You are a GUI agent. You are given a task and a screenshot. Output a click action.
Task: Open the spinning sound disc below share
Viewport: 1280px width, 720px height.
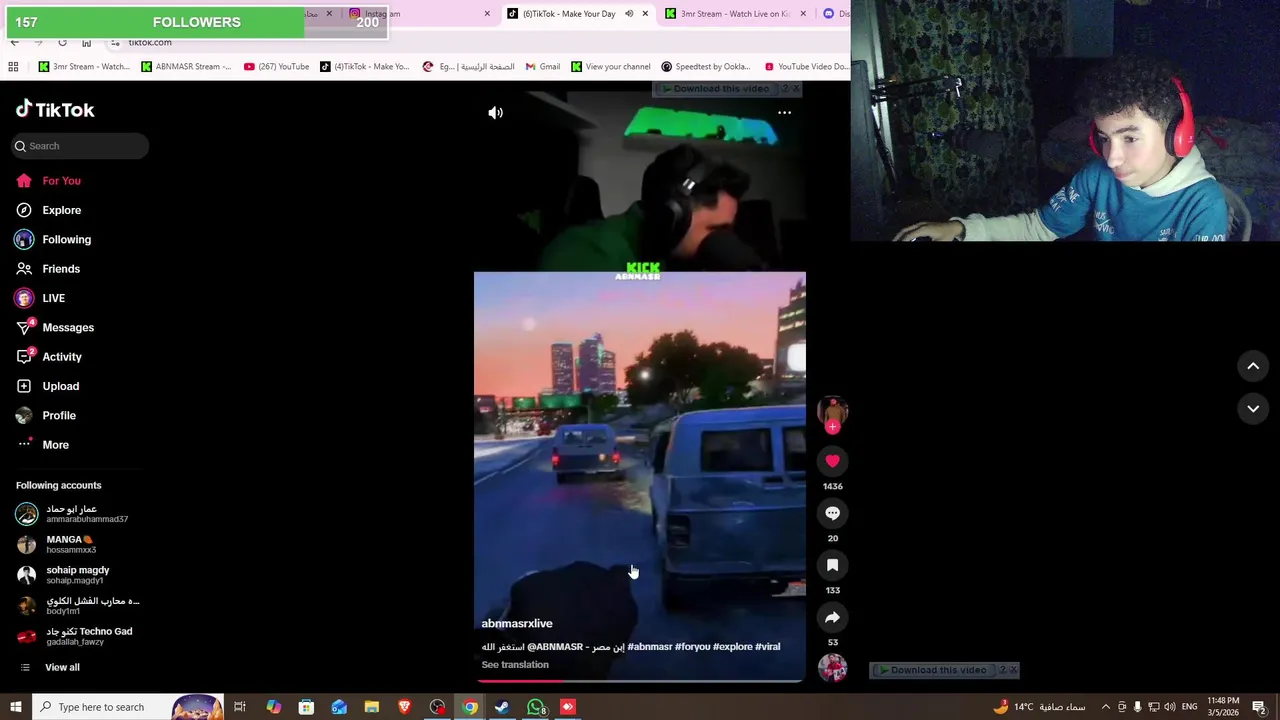(x=832, y=667)
